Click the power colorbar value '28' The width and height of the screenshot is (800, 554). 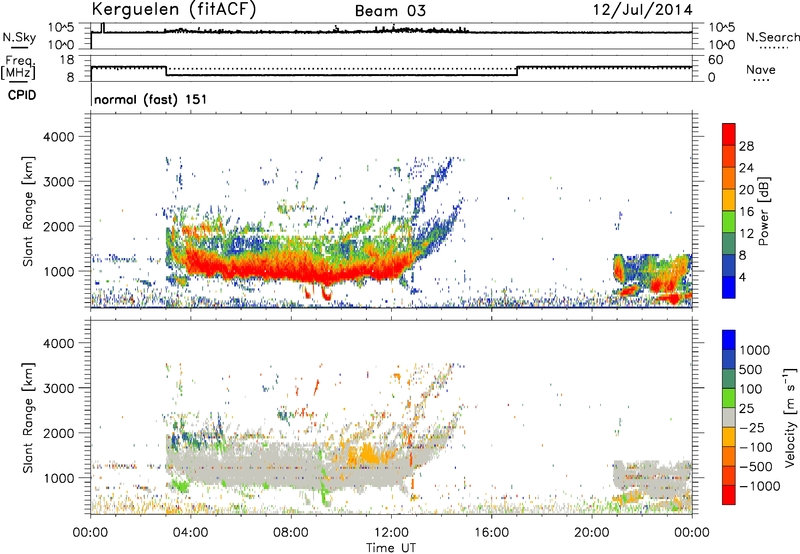tap(746, 146)
